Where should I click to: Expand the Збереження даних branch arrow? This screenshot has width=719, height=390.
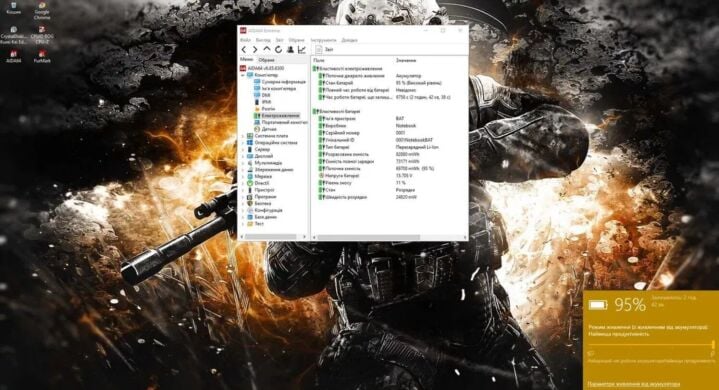pyautogui.click(x=243, y=170)
